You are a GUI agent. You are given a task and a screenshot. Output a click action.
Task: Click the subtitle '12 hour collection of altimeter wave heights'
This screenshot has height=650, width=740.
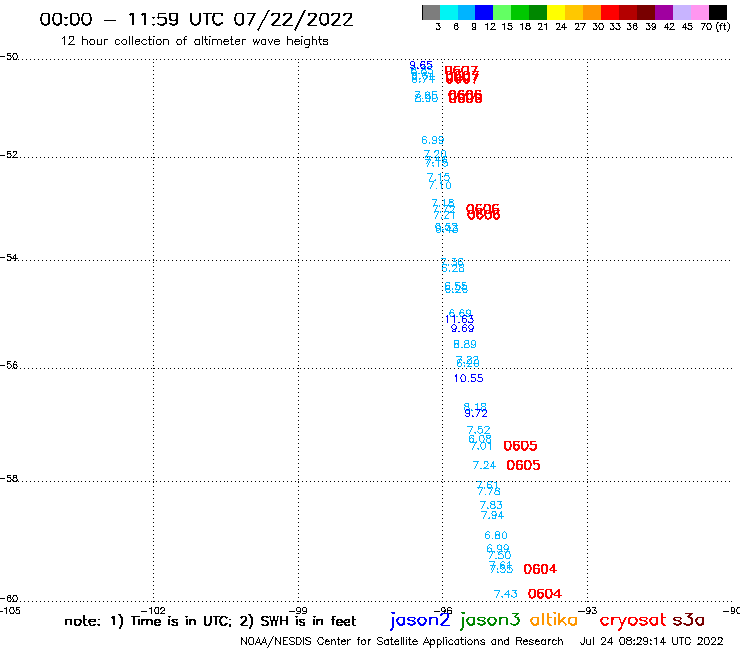[x=194, y=41]
